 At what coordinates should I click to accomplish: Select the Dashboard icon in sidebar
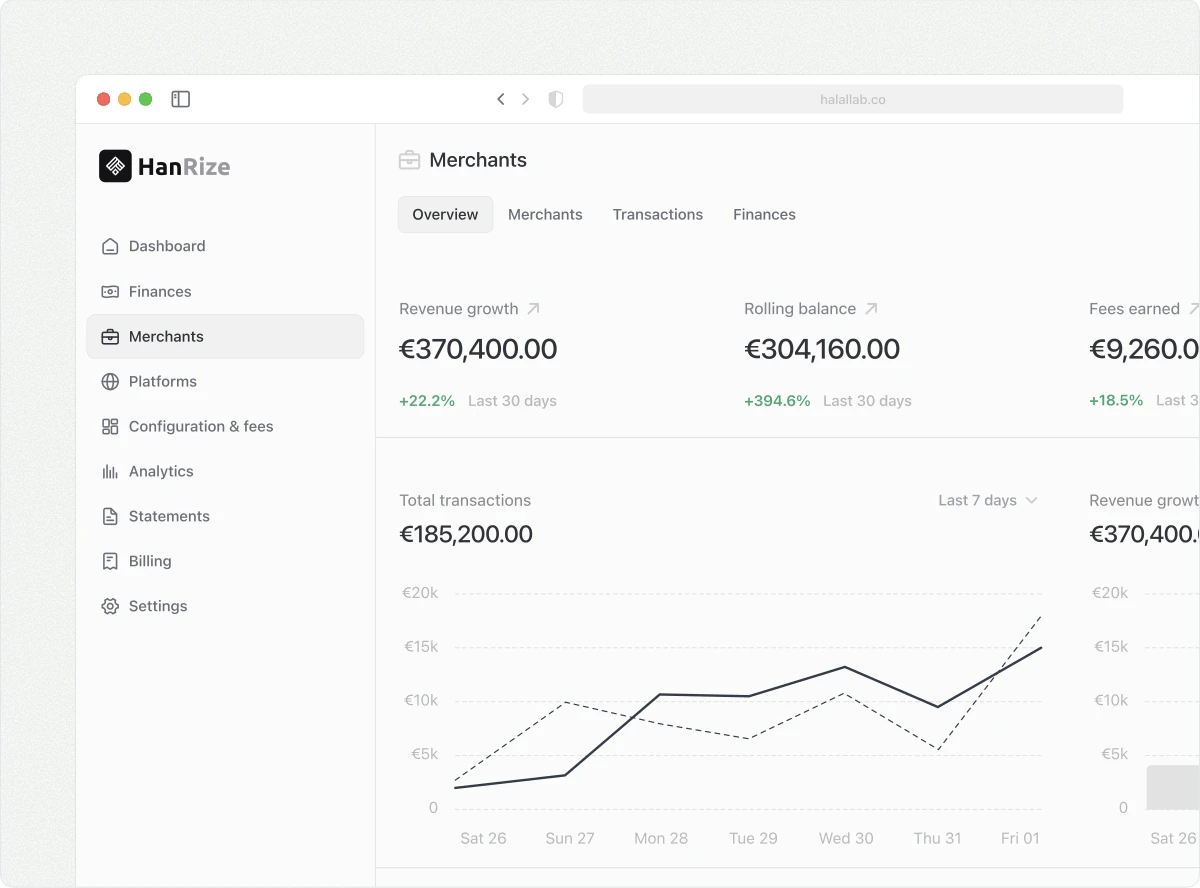pyautogui.click(x=110, y=245)
